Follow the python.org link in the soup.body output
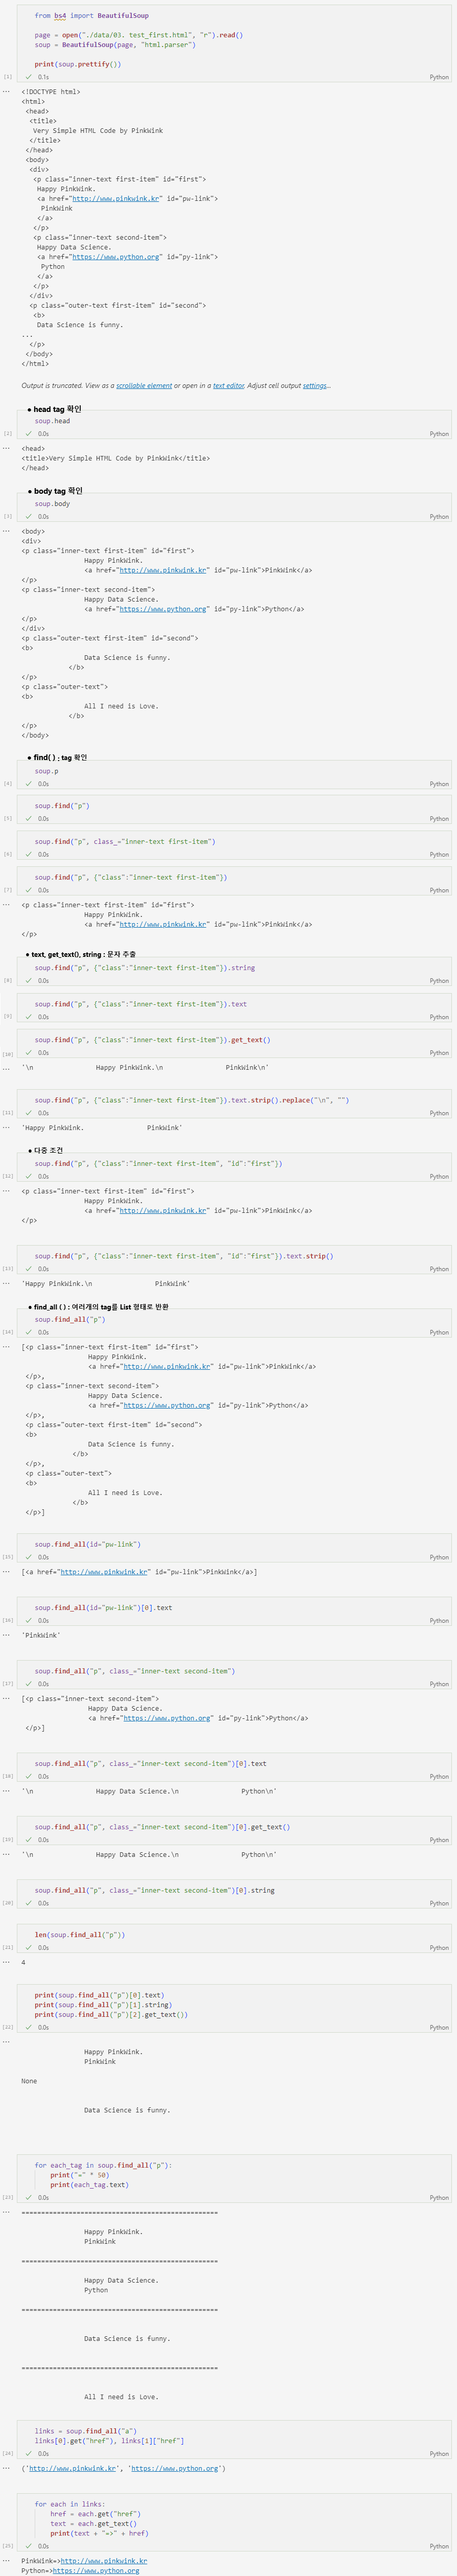This screenshot has width=457, height=2576. (x=163, y=609)
